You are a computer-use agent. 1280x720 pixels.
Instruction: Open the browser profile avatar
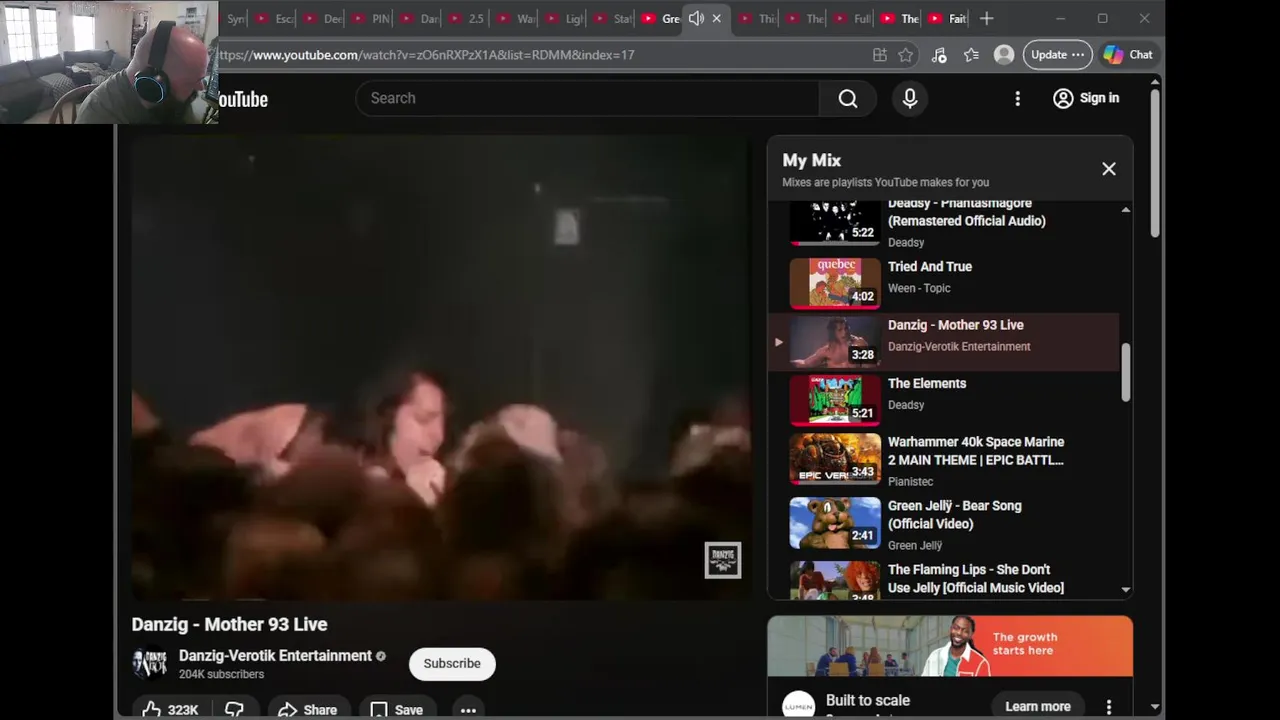point(1004,55)
